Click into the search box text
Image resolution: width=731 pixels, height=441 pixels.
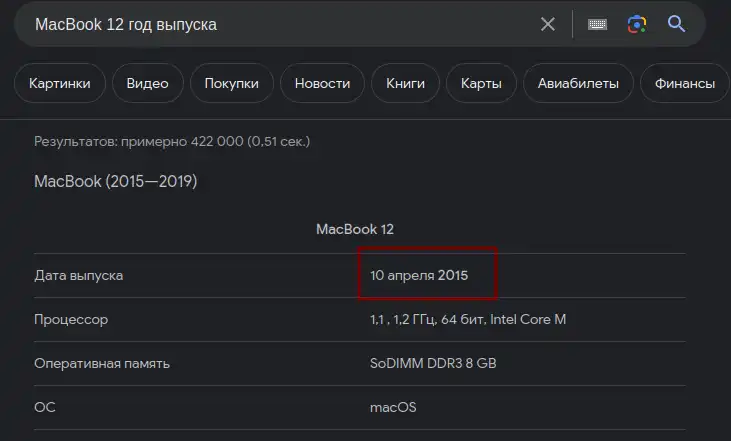126,24
